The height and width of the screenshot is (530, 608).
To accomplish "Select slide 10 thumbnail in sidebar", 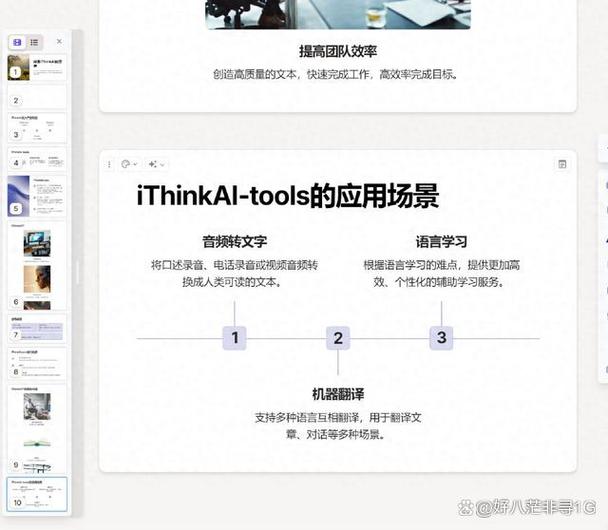I will point(37,494).
